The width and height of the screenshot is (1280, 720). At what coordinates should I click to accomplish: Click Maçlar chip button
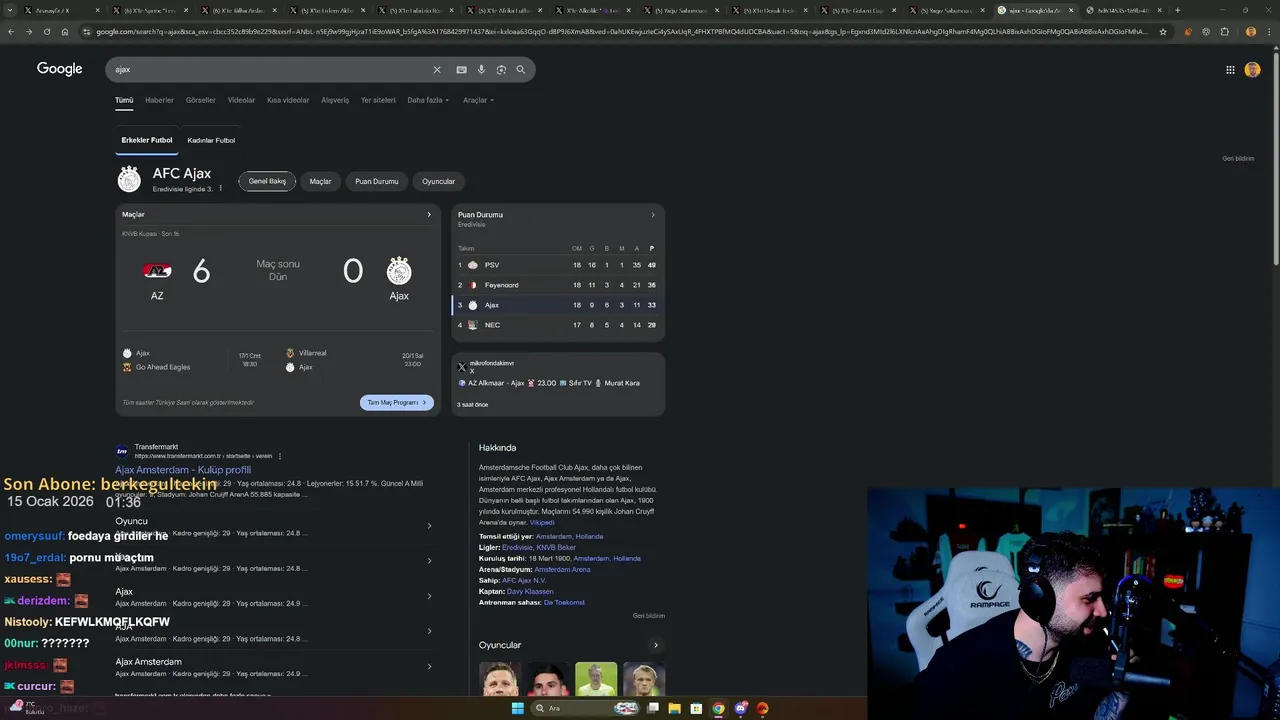320,181
